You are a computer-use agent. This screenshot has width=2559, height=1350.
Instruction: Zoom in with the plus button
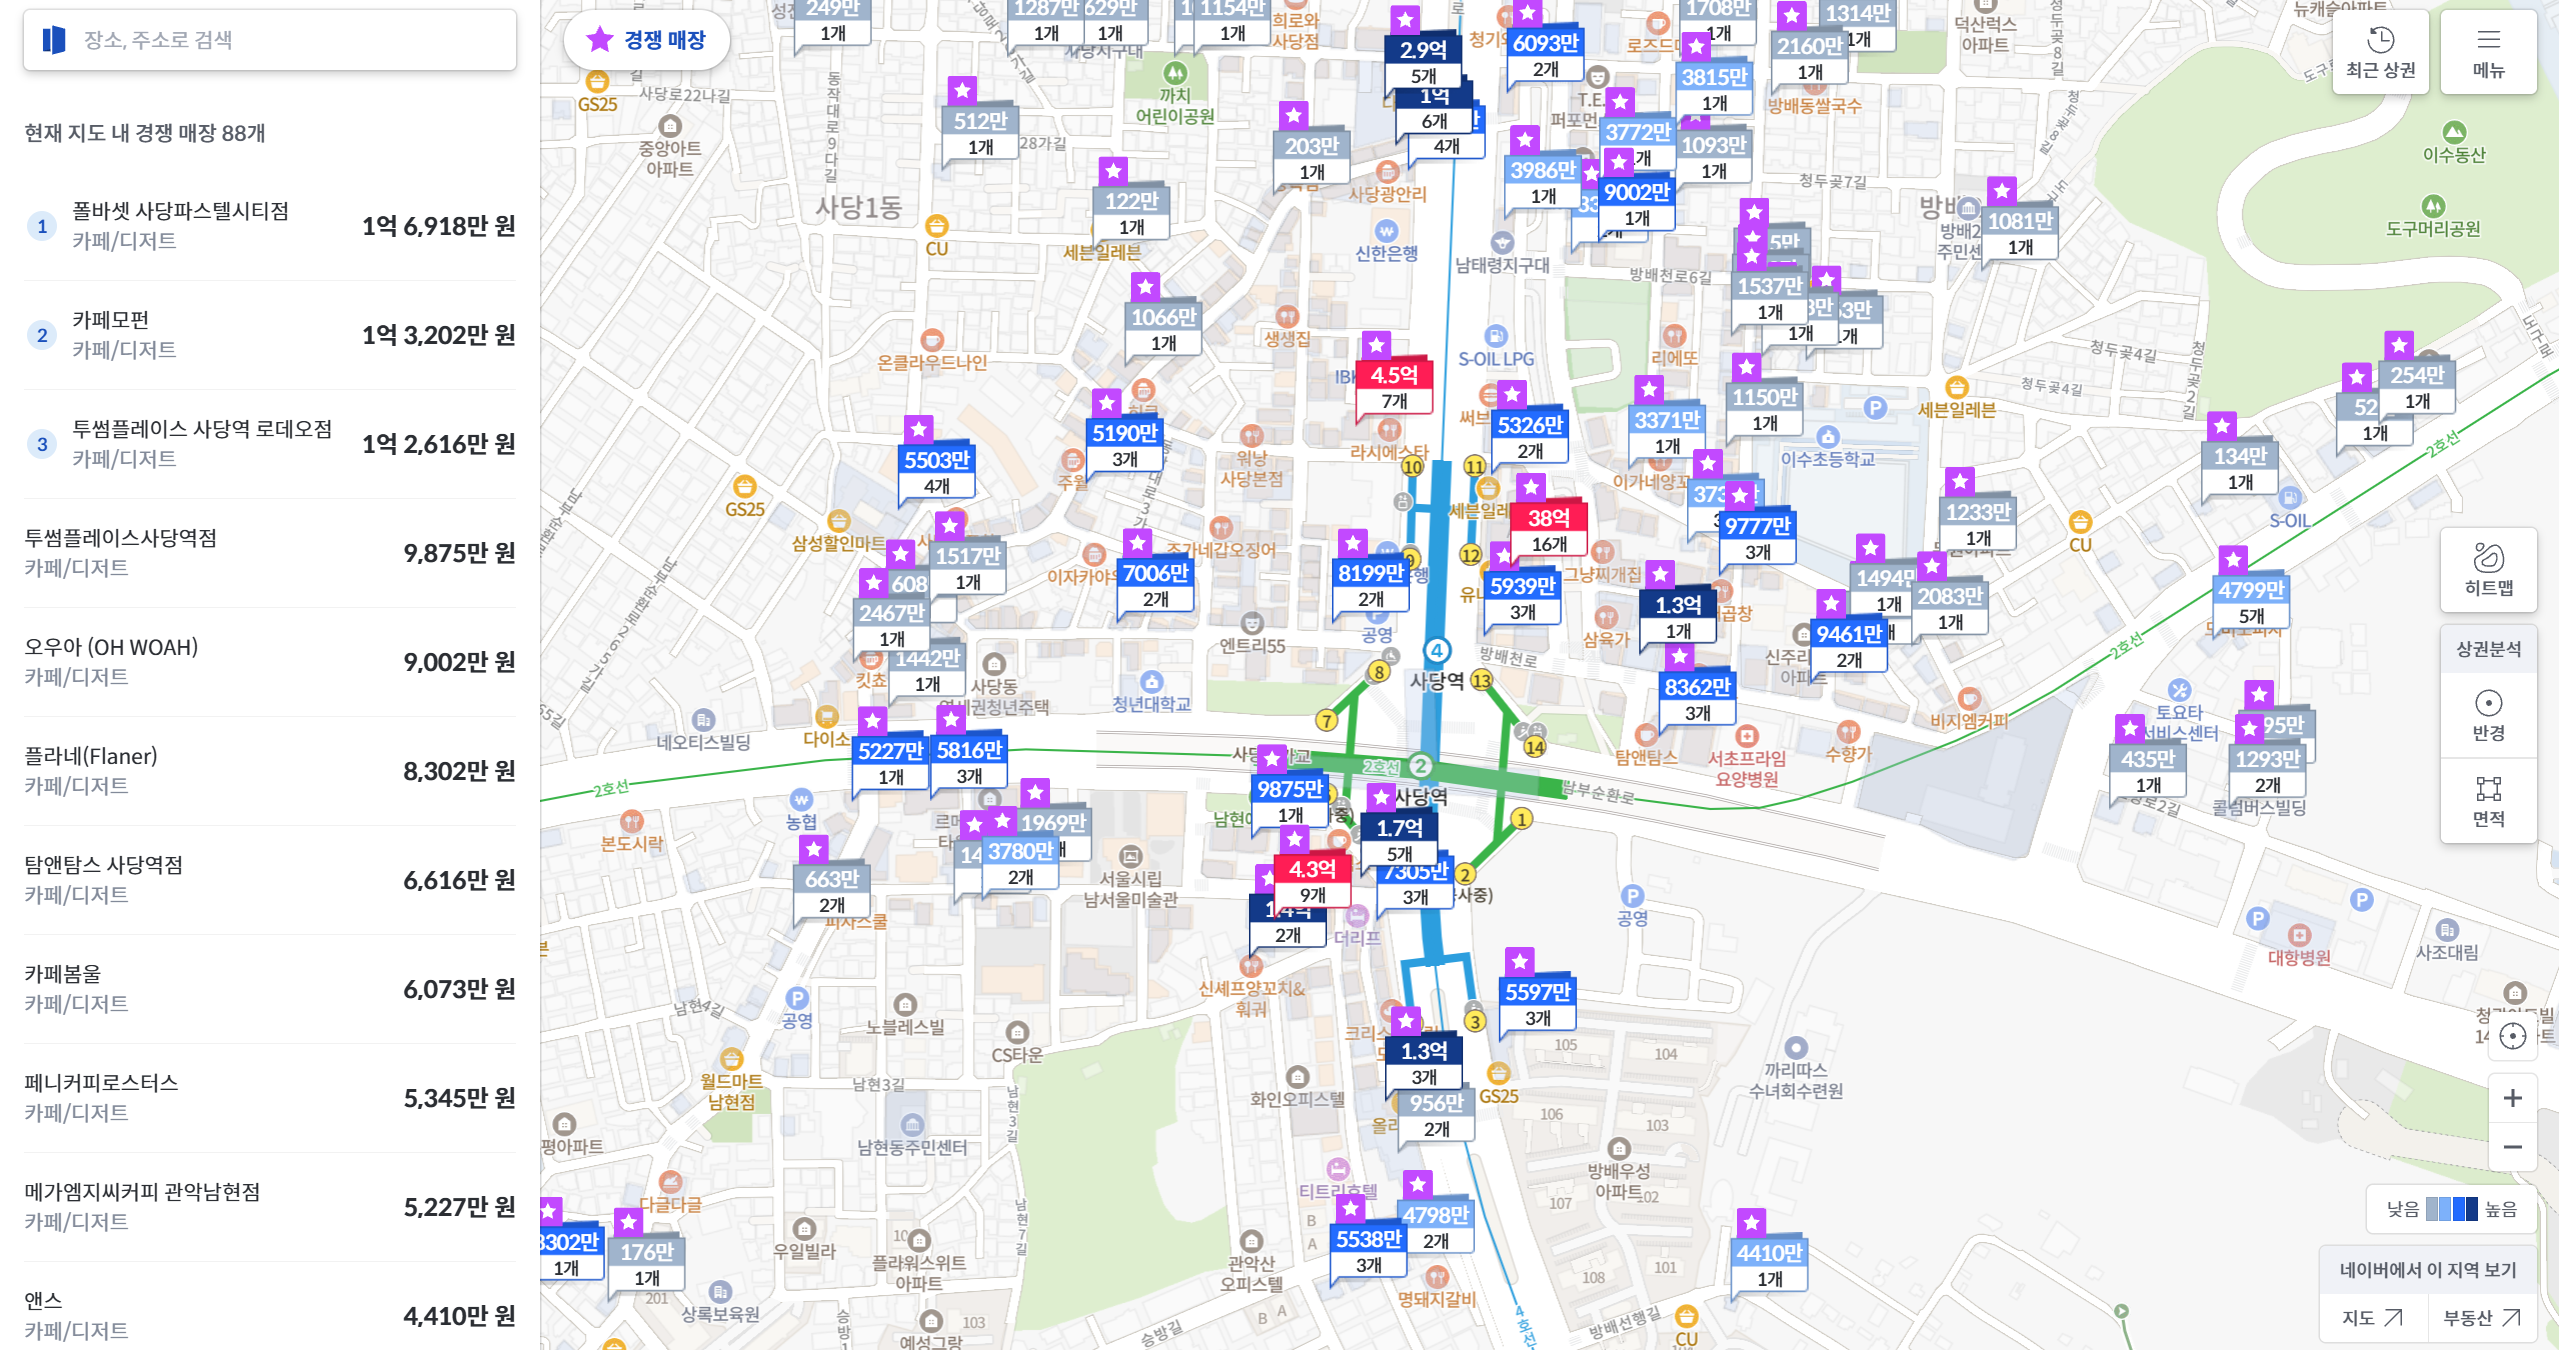point(2512,1098)
